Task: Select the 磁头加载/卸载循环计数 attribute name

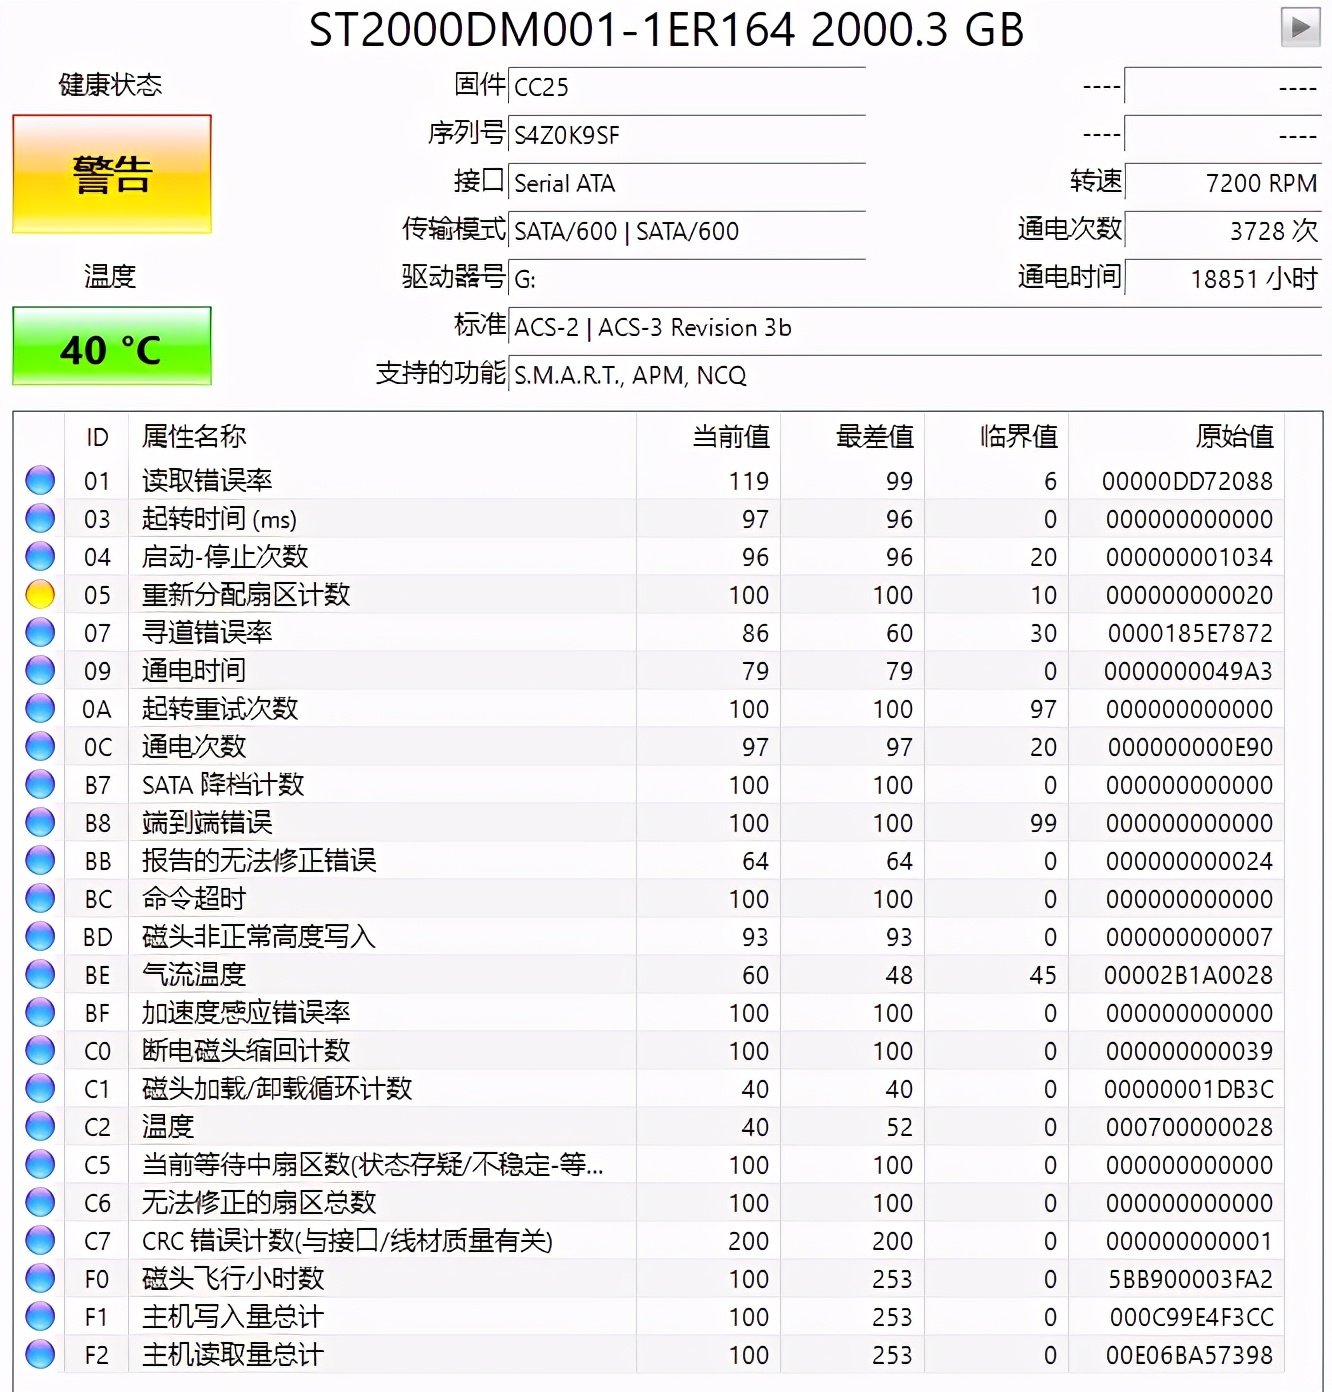Action: pos(277,1089)
